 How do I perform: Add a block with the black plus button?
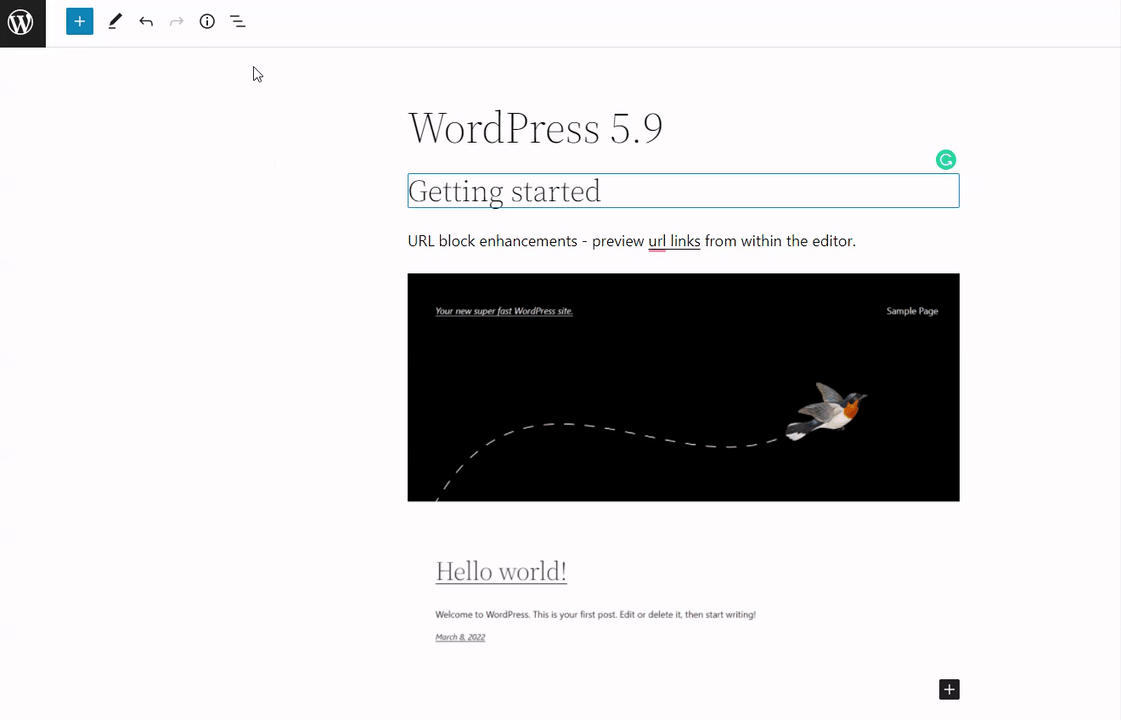[x=949, y=689]
